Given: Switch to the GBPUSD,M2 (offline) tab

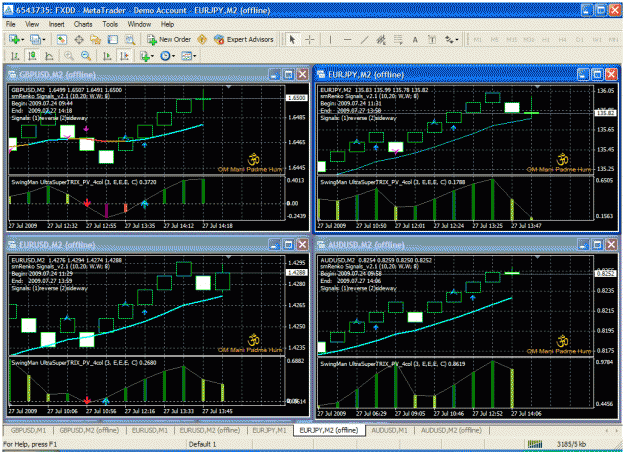Looking at the screenshot, I should [x=89, y=430].
